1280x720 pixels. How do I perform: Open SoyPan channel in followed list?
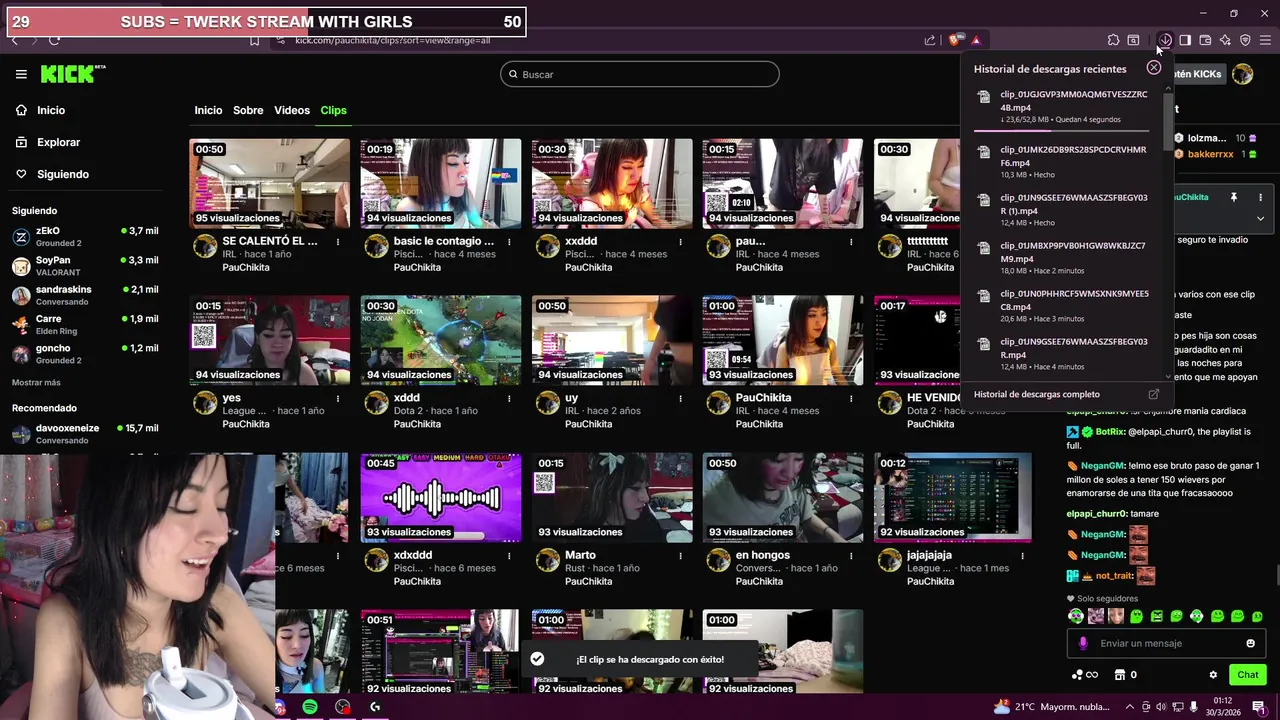(85, 265)
